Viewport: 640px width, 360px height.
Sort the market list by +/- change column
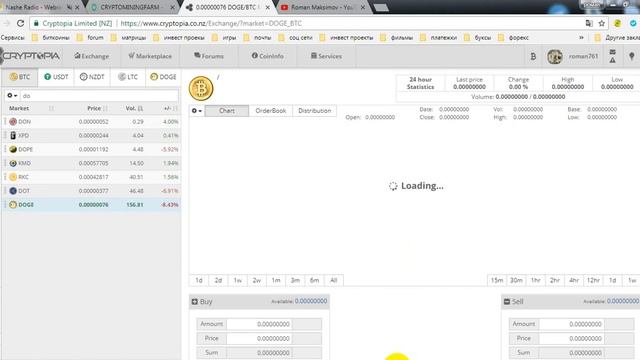coord(167,108)
